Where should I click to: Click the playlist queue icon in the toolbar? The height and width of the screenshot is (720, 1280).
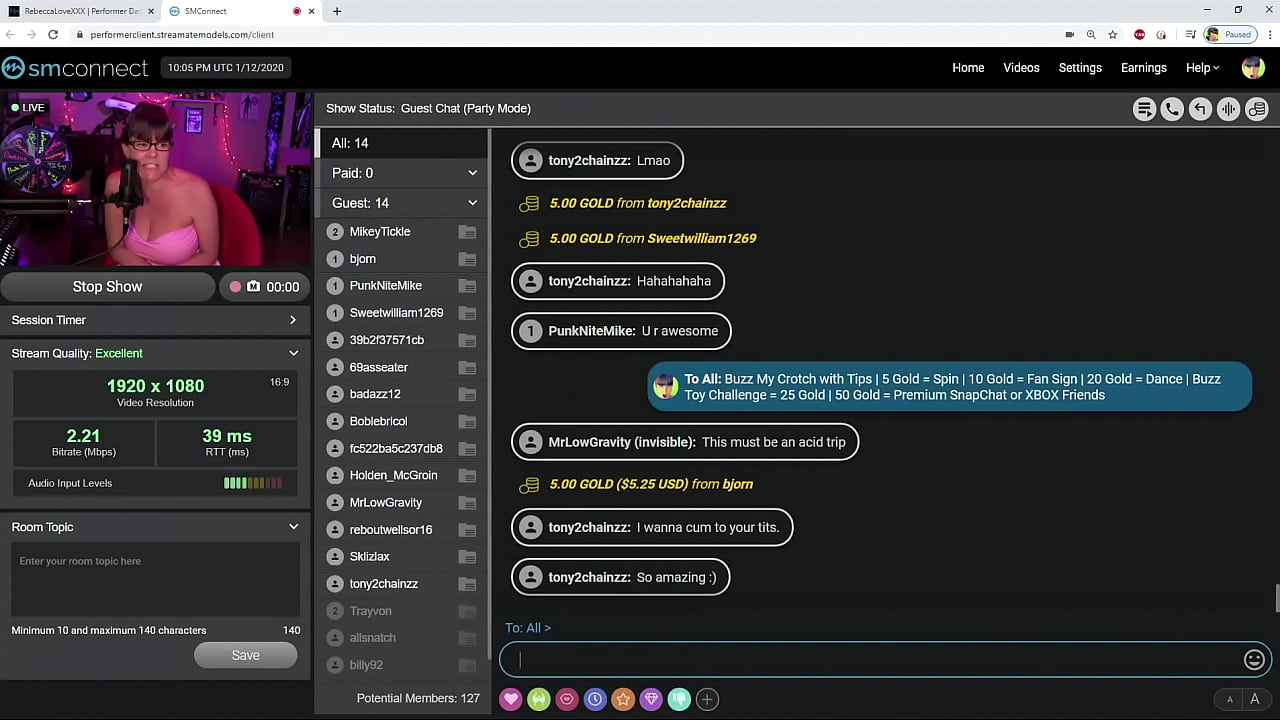[x=1144, y=109]
